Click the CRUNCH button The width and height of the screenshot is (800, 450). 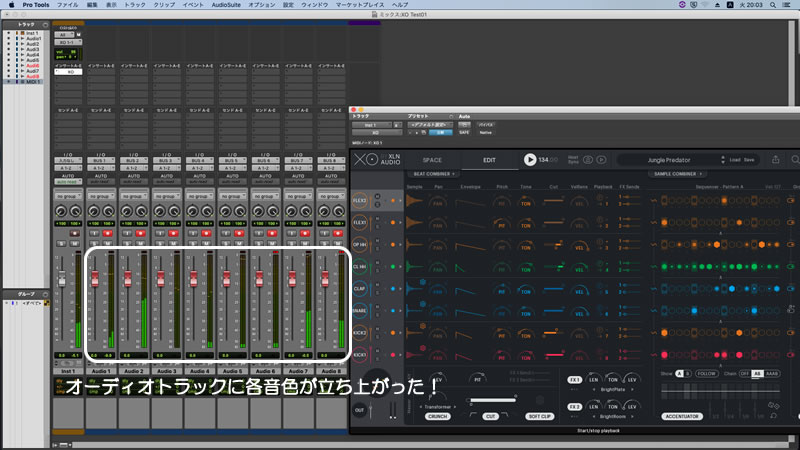[x=437, y=416]
